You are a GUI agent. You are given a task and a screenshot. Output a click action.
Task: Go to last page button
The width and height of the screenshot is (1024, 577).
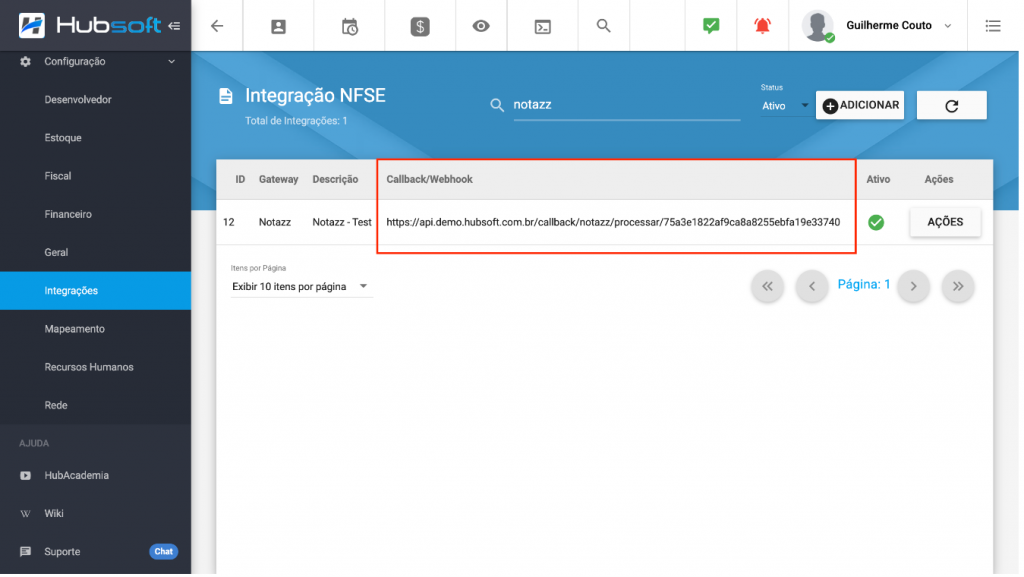pos(958,286)
